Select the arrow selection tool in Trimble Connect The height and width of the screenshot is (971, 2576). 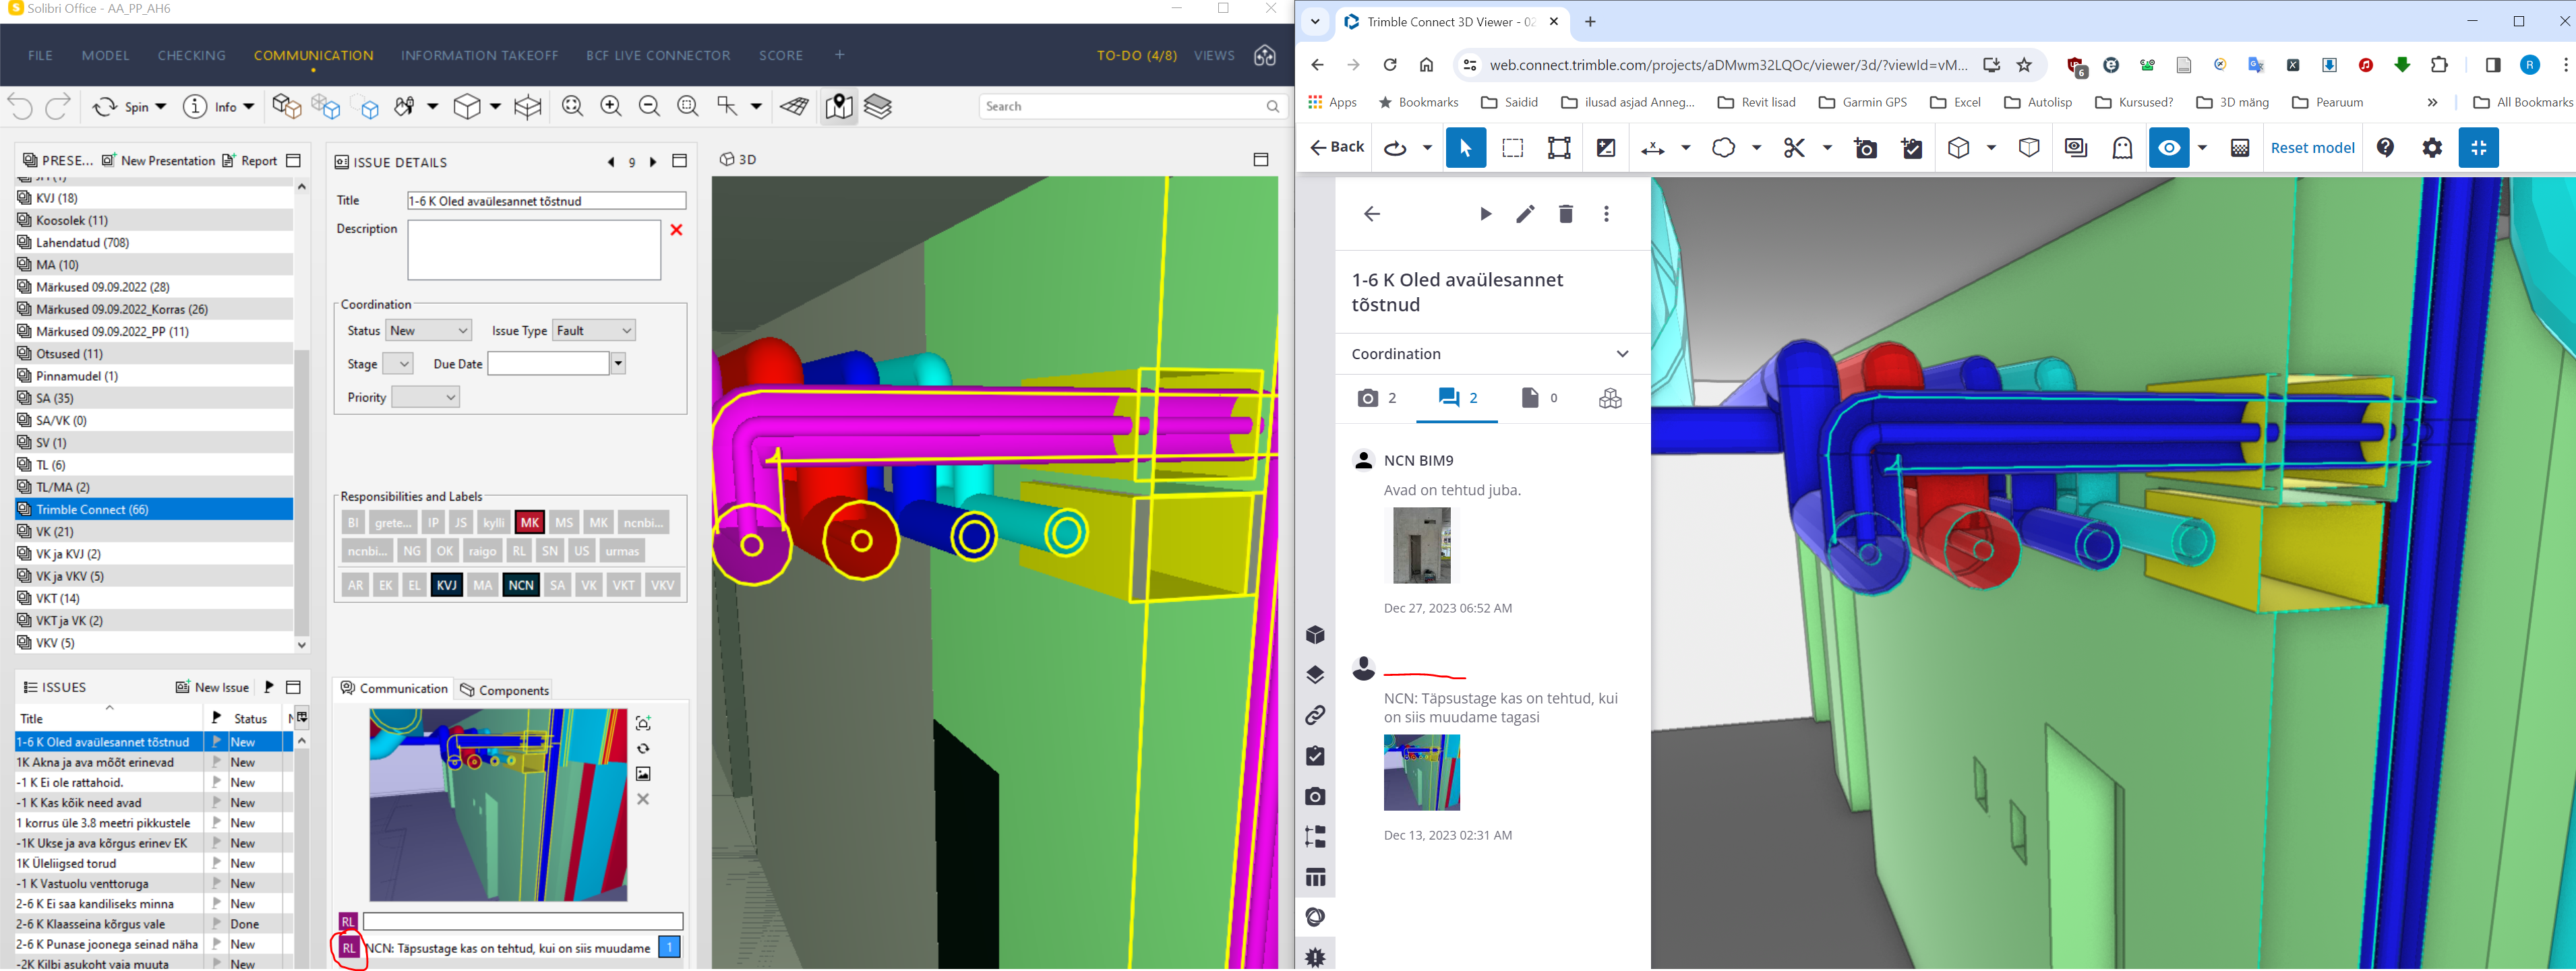(x=1465, y=148)
